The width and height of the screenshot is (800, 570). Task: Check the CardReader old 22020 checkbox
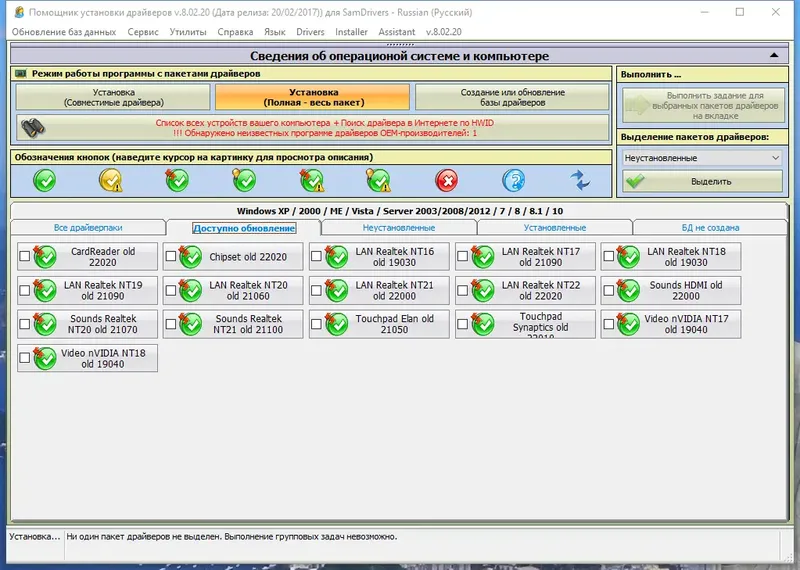tap(24, 256)
